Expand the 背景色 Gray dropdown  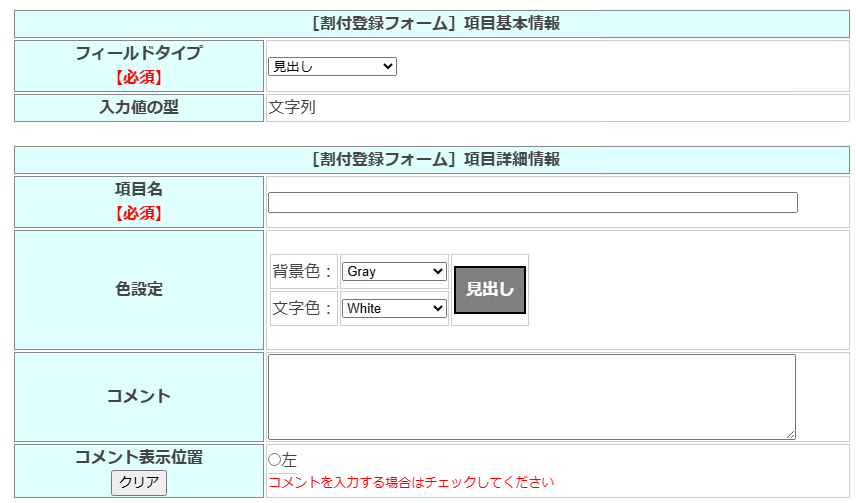tap(394, 272)
